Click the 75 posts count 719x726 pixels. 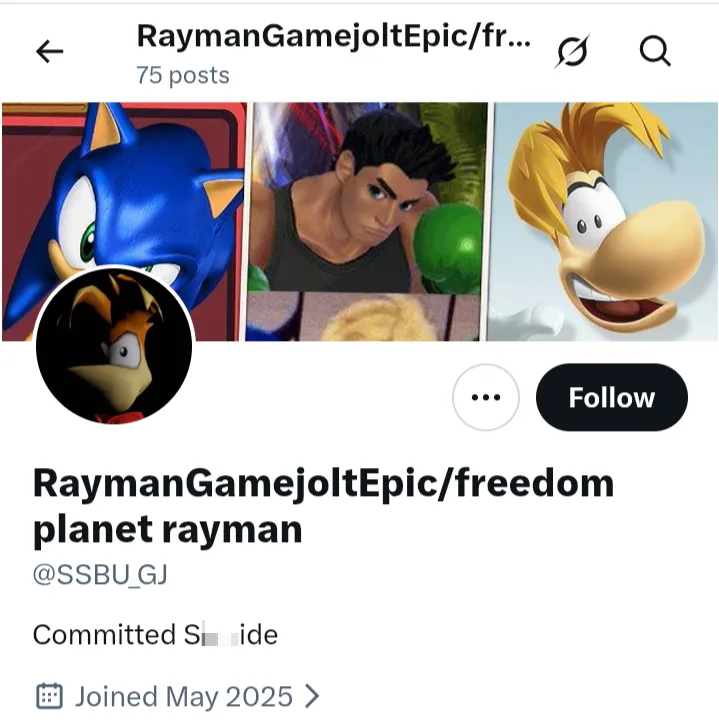pyautogui.click(x=183, y=75)
